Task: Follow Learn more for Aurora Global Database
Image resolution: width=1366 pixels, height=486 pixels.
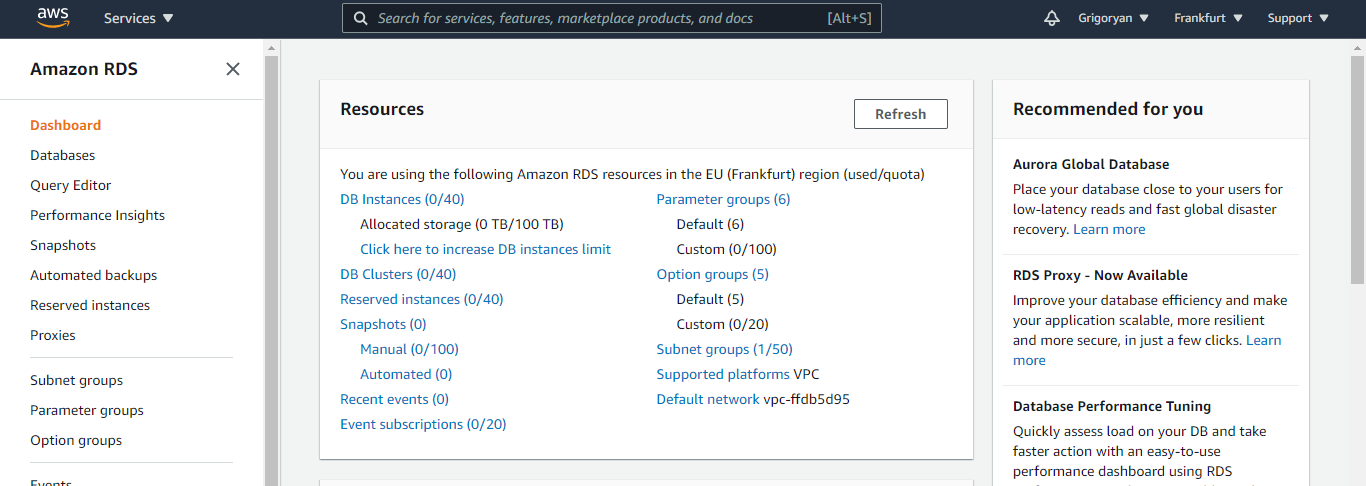Action: pos(1109,229)
